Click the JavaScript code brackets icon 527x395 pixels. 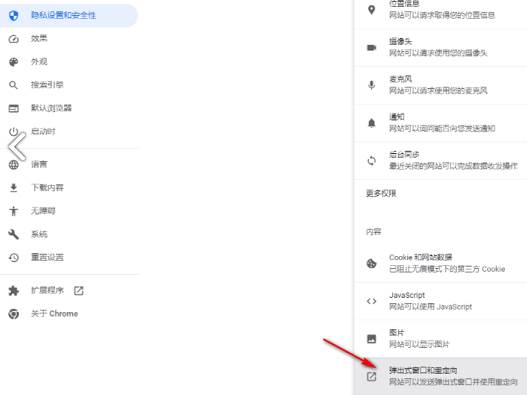[x=371, y=301]
